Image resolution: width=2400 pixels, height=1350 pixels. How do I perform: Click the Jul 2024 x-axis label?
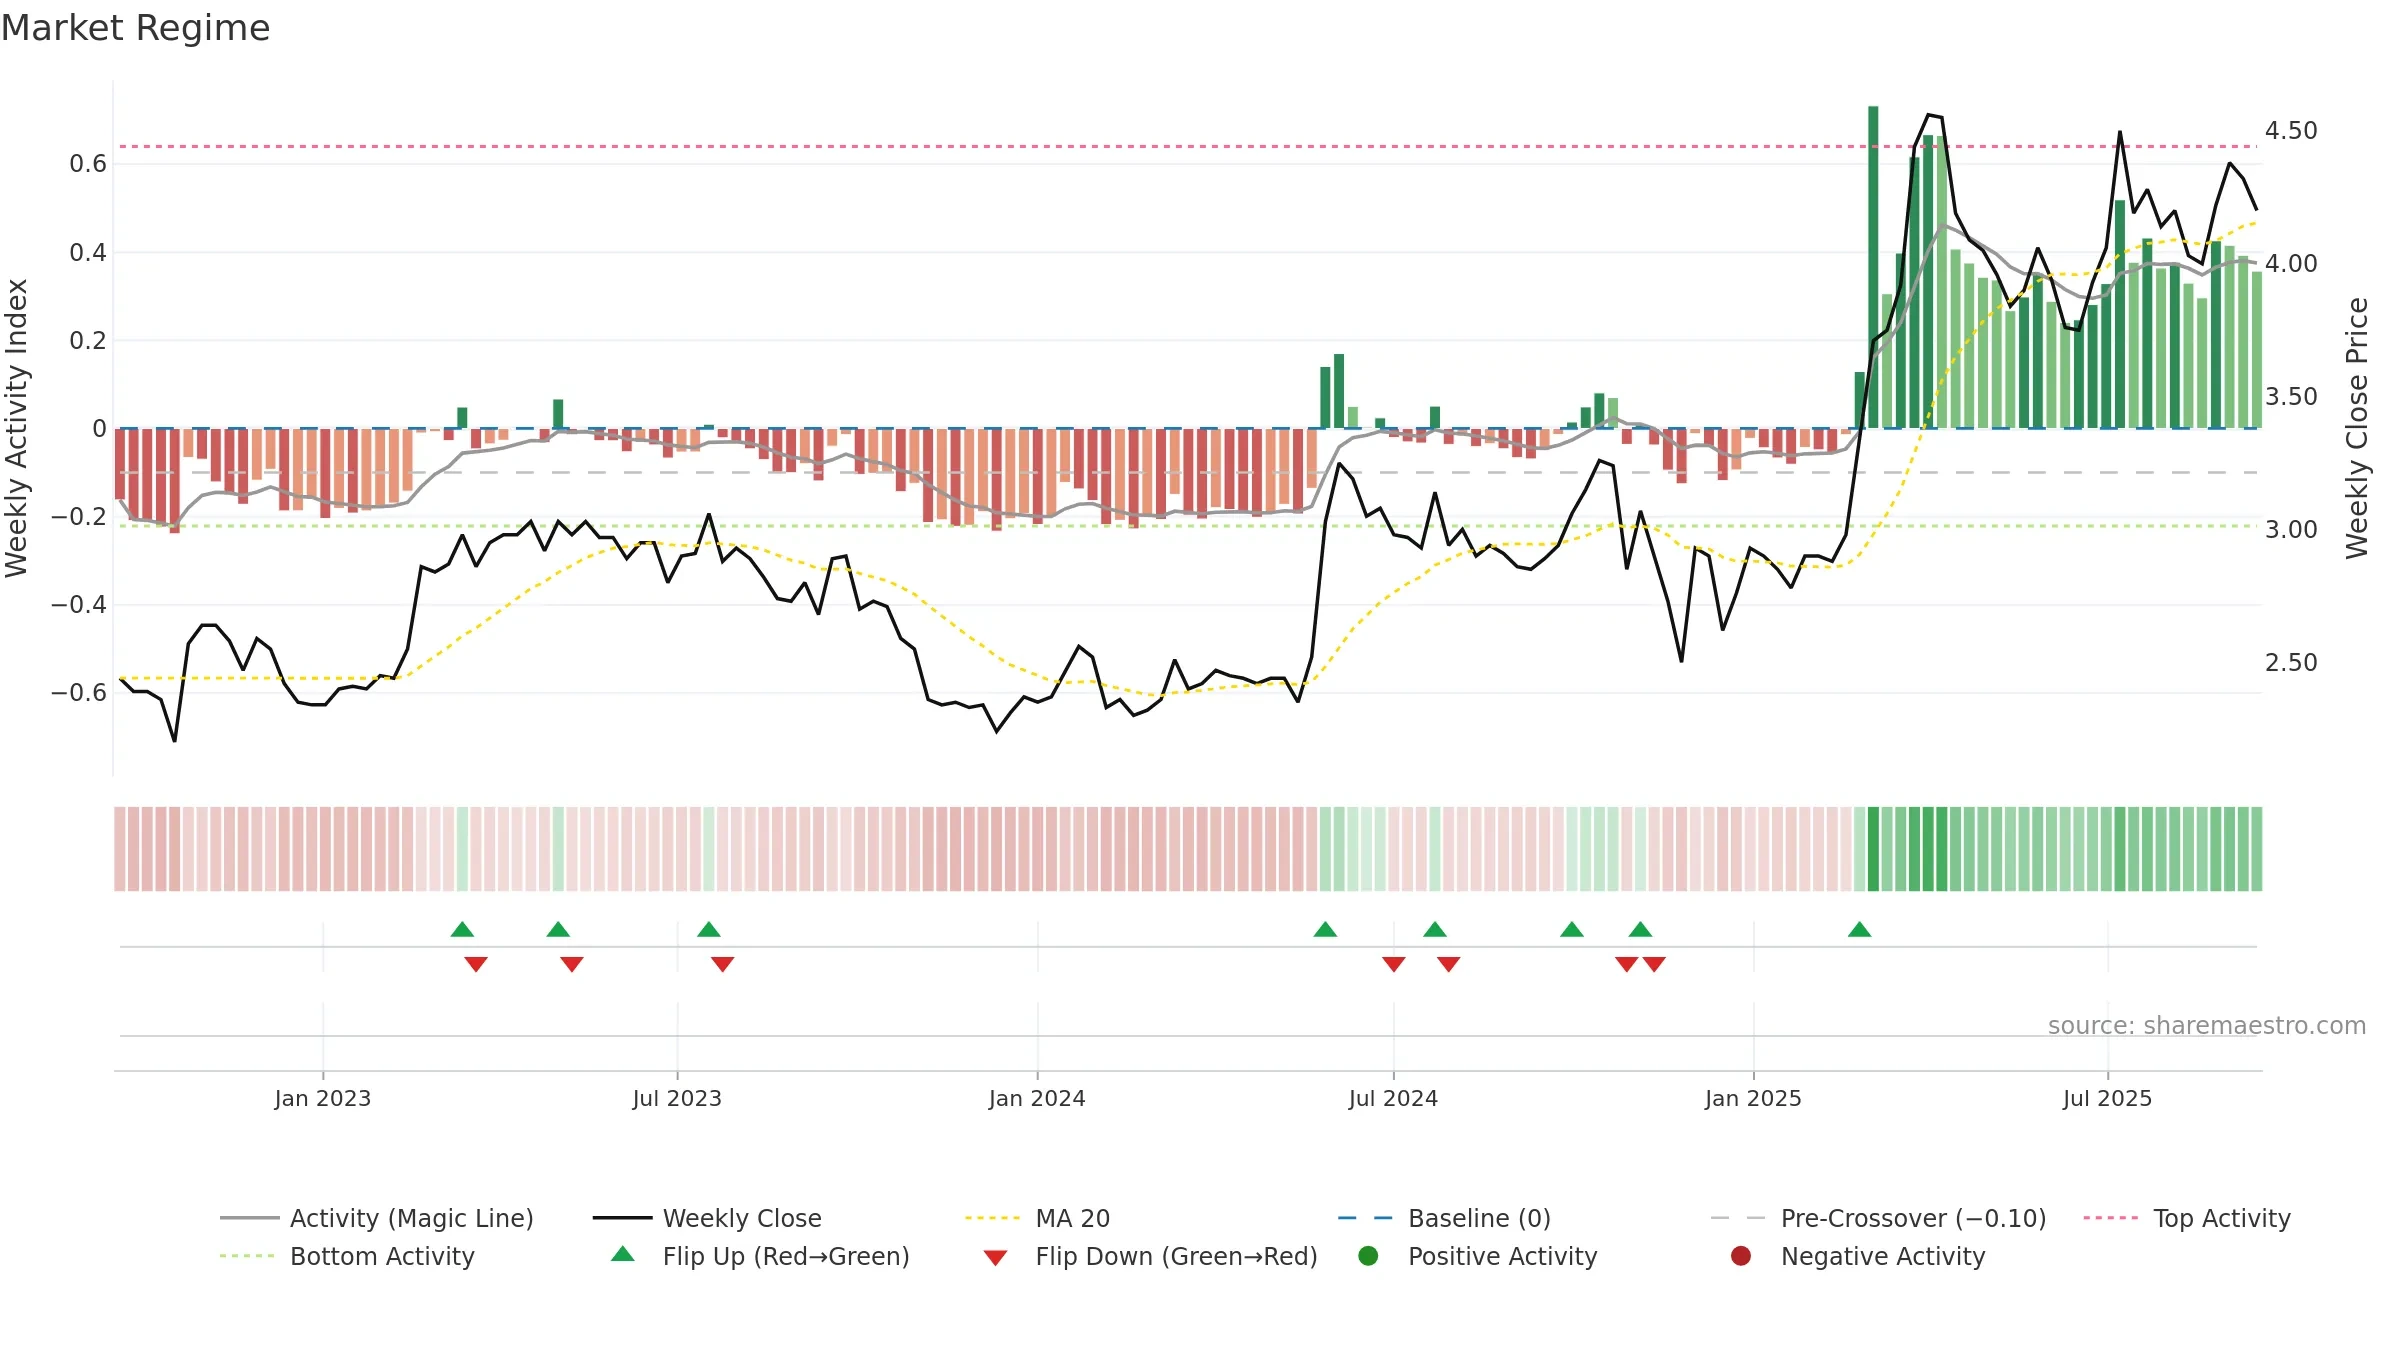tap(1393, 1098)
